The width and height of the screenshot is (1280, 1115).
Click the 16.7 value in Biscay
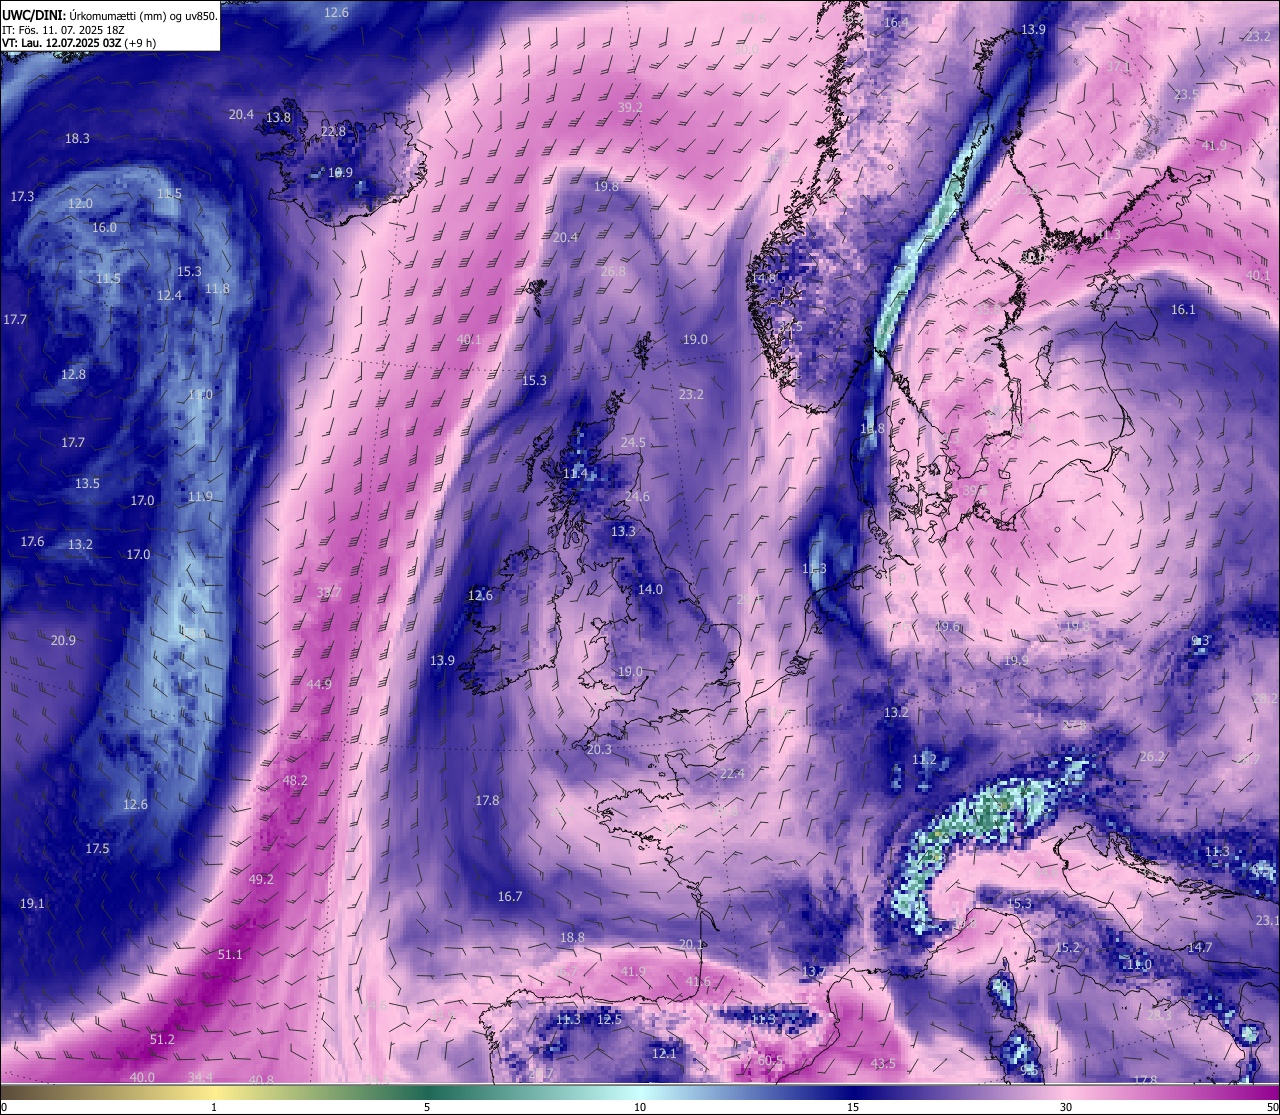[510, 896]
